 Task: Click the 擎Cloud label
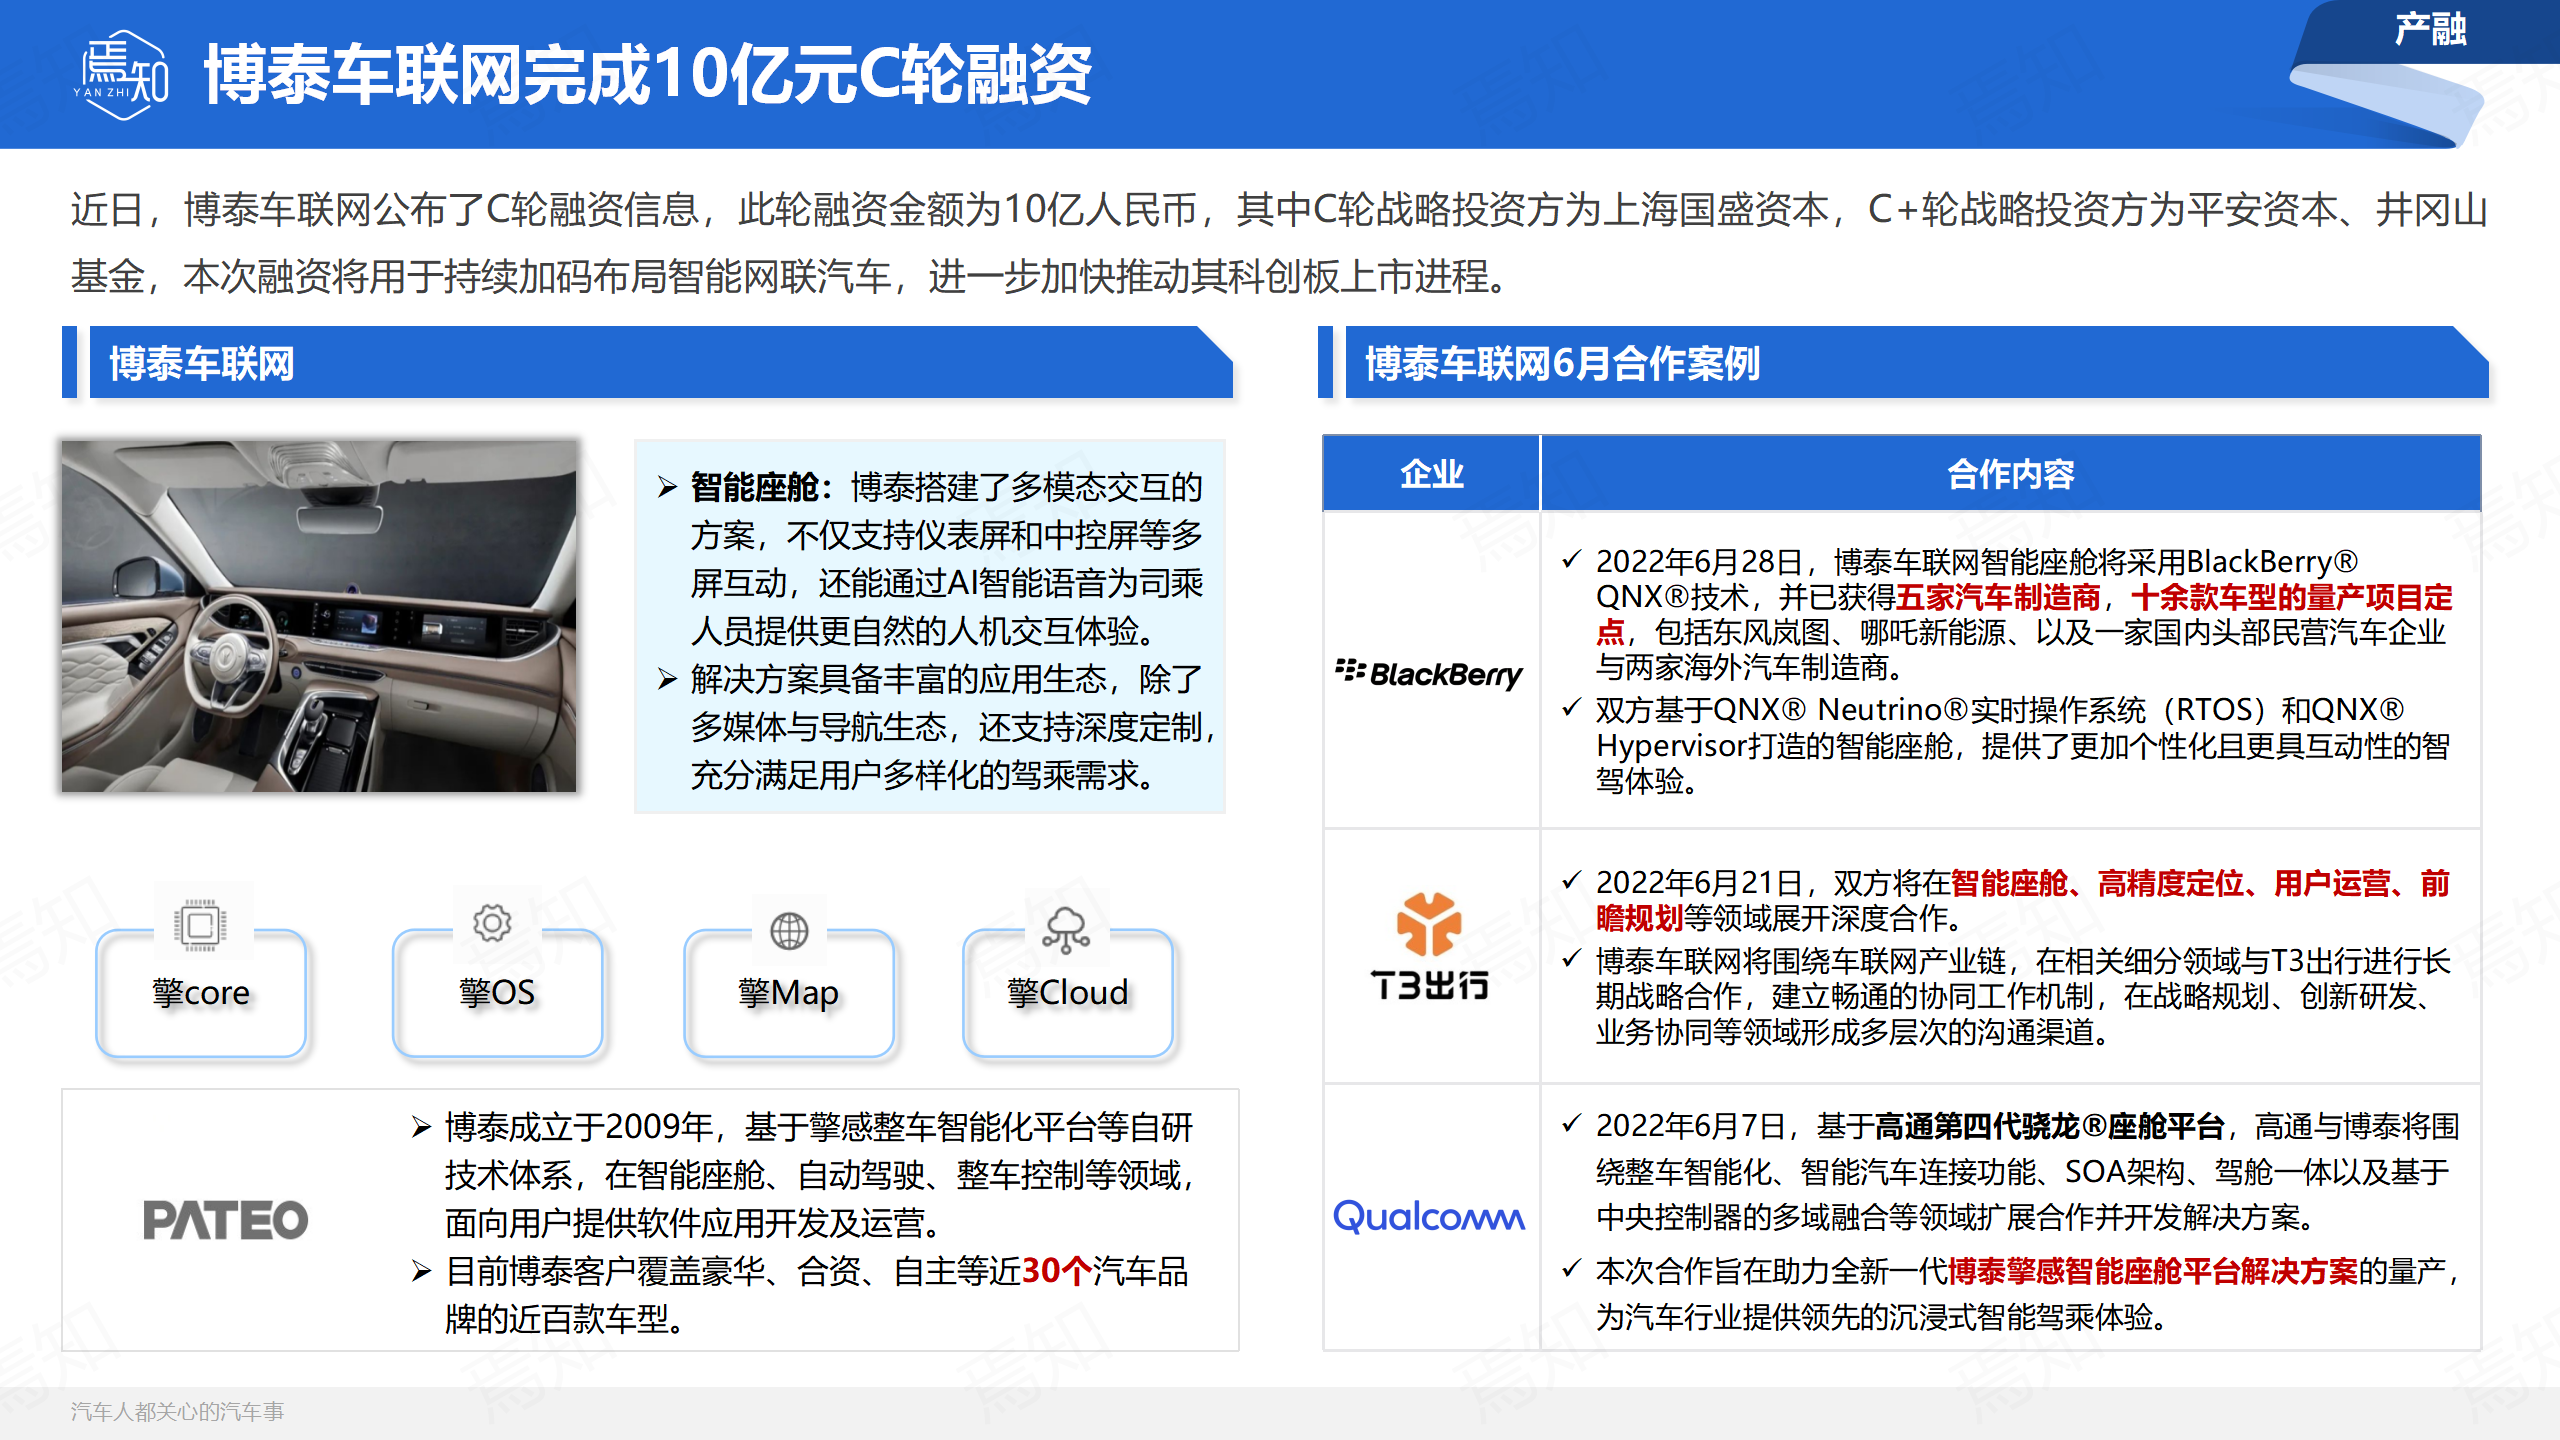click(x=1068, y=992)
